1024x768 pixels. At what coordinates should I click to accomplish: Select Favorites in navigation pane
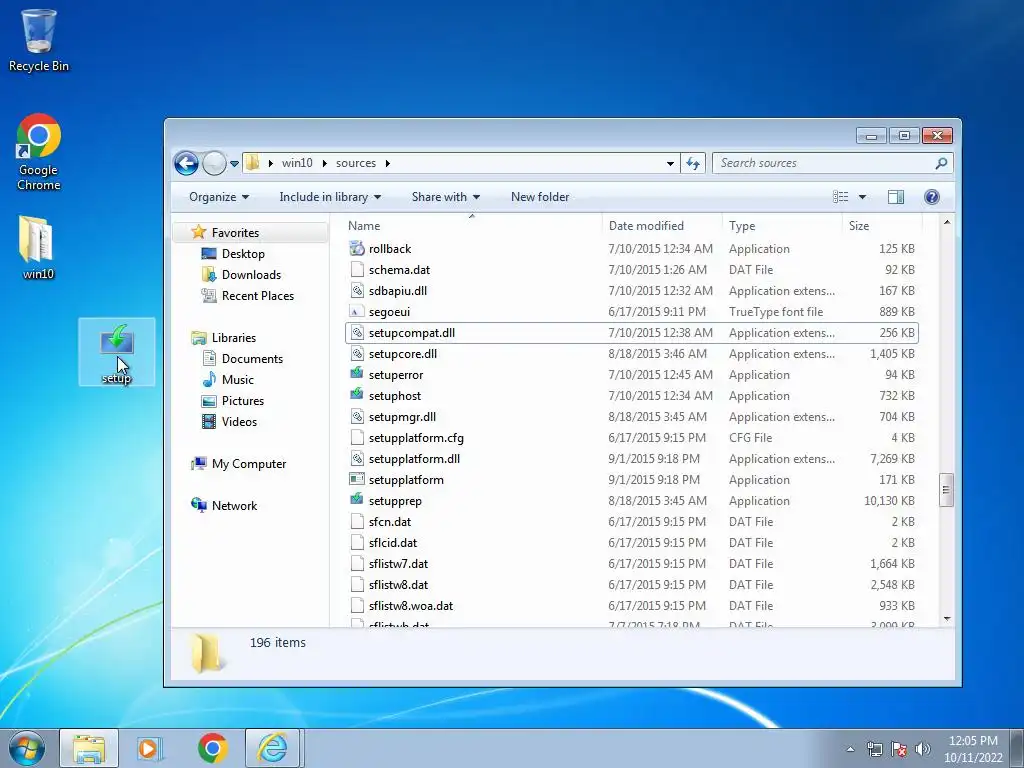point(235,233)
